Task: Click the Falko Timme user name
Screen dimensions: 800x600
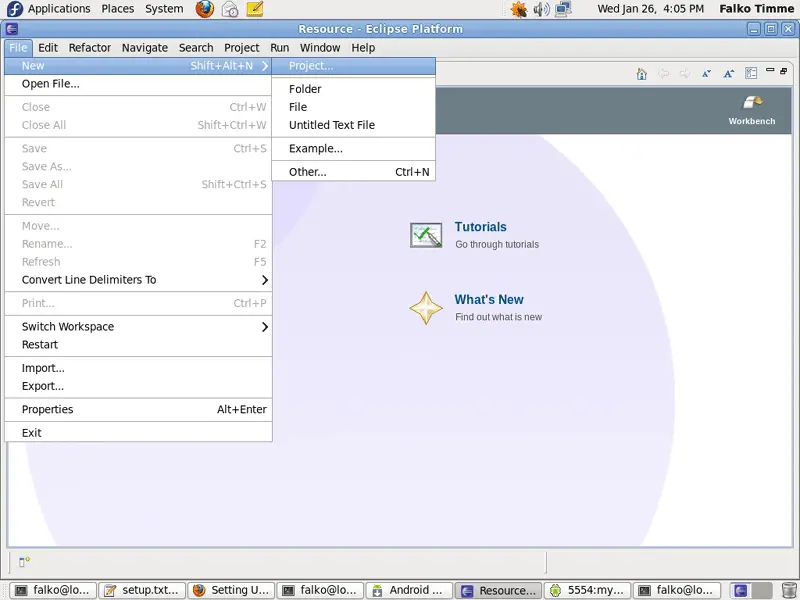Action: click(x=757, y=9)
